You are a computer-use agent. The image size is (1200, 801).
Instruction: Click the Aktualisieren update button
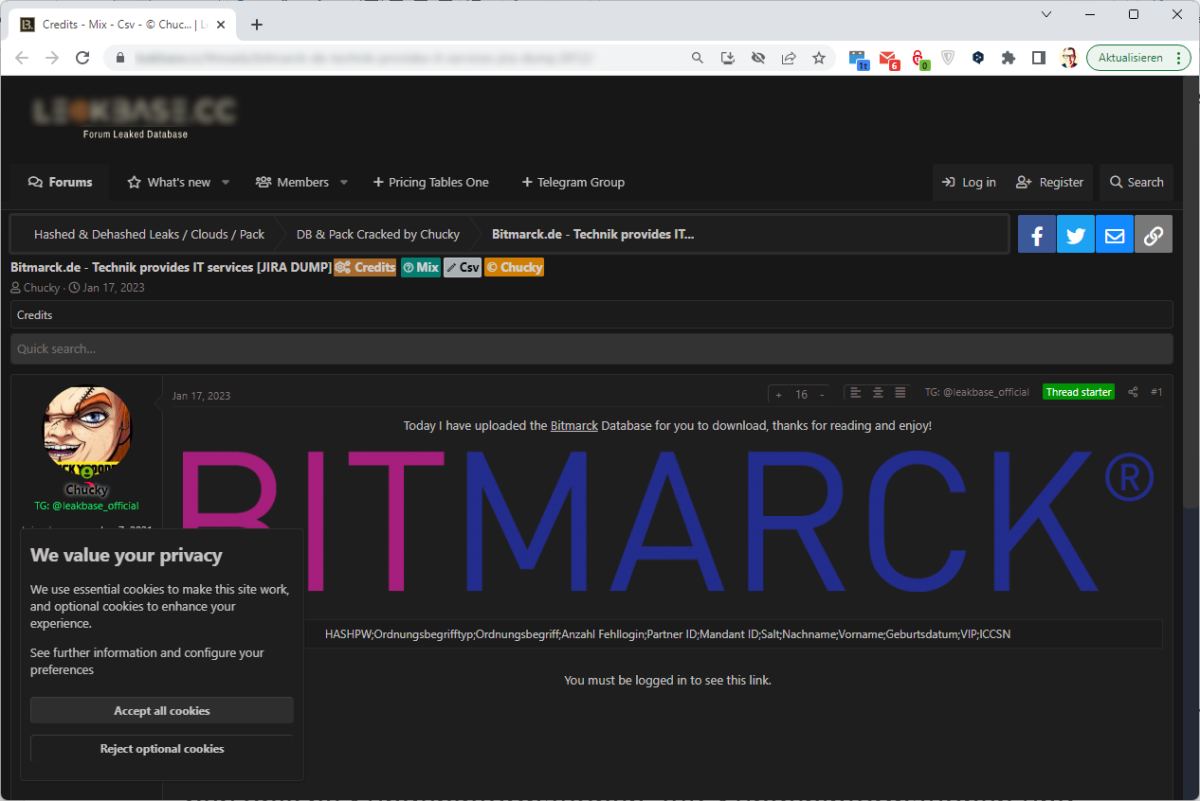(1130, 58)
